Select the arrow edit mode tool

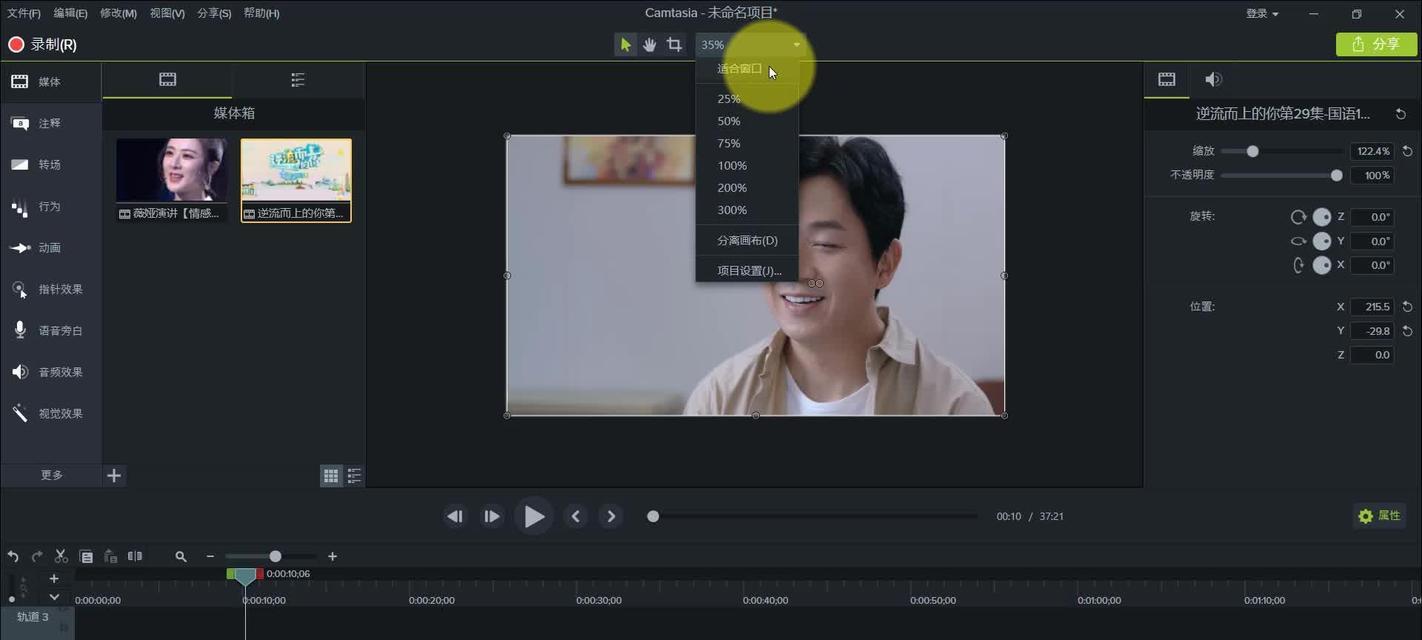click(625, 44)
